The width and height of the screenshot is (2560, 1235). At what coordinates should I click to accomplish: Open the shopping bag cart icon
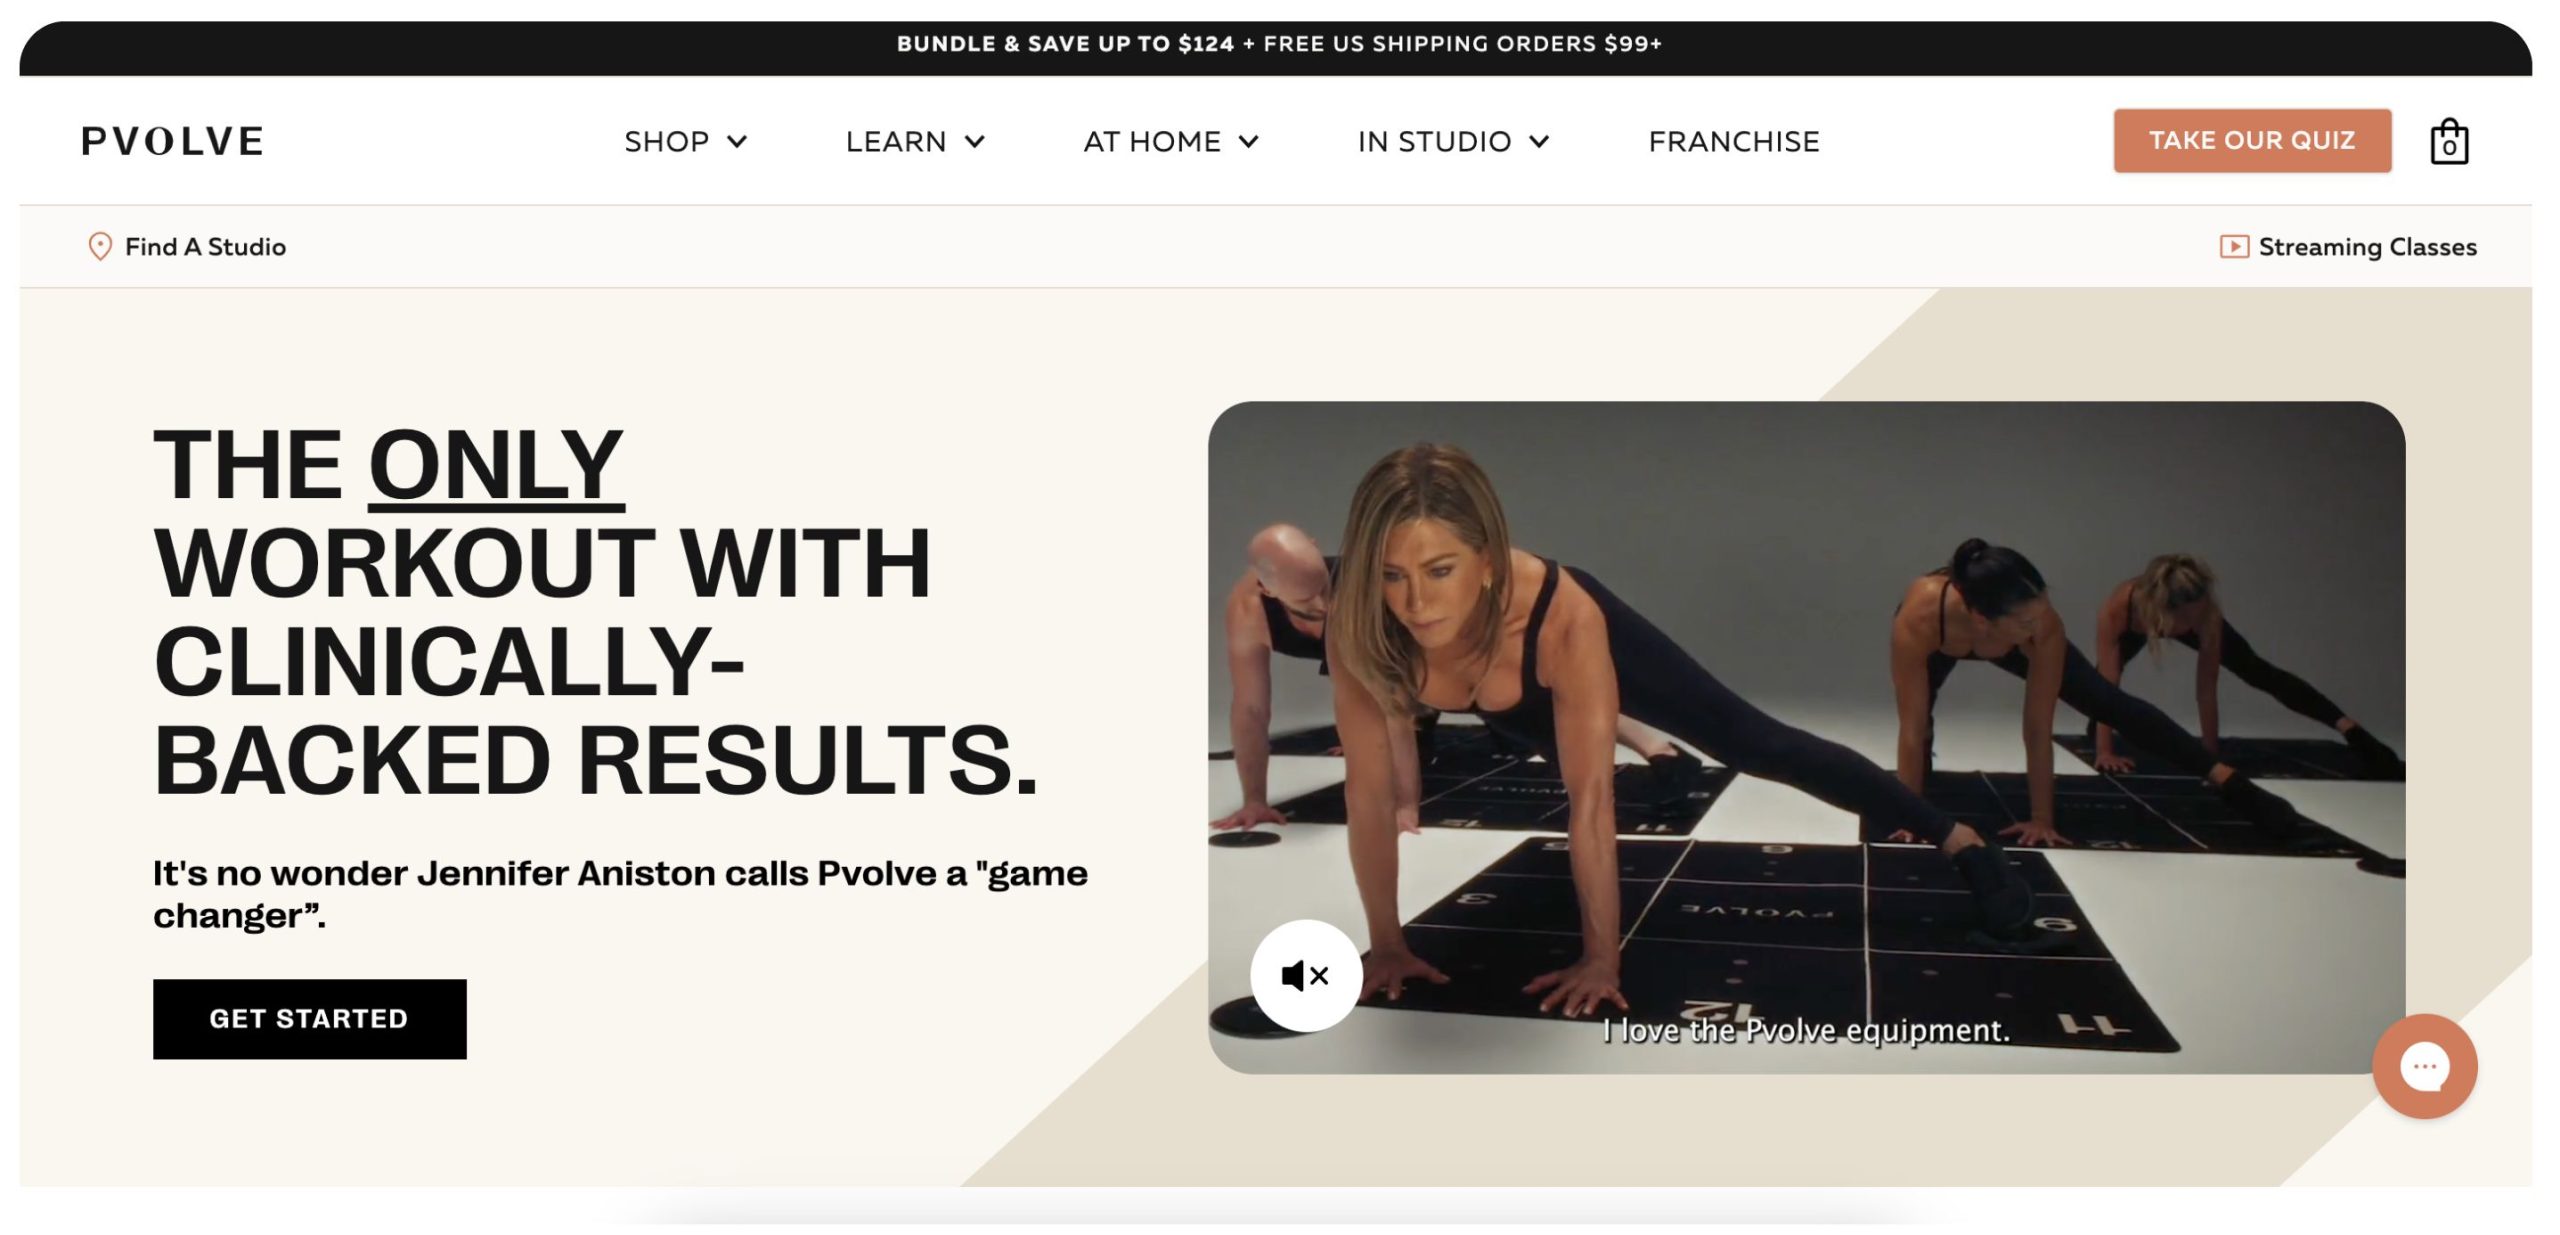point(2448,141)
